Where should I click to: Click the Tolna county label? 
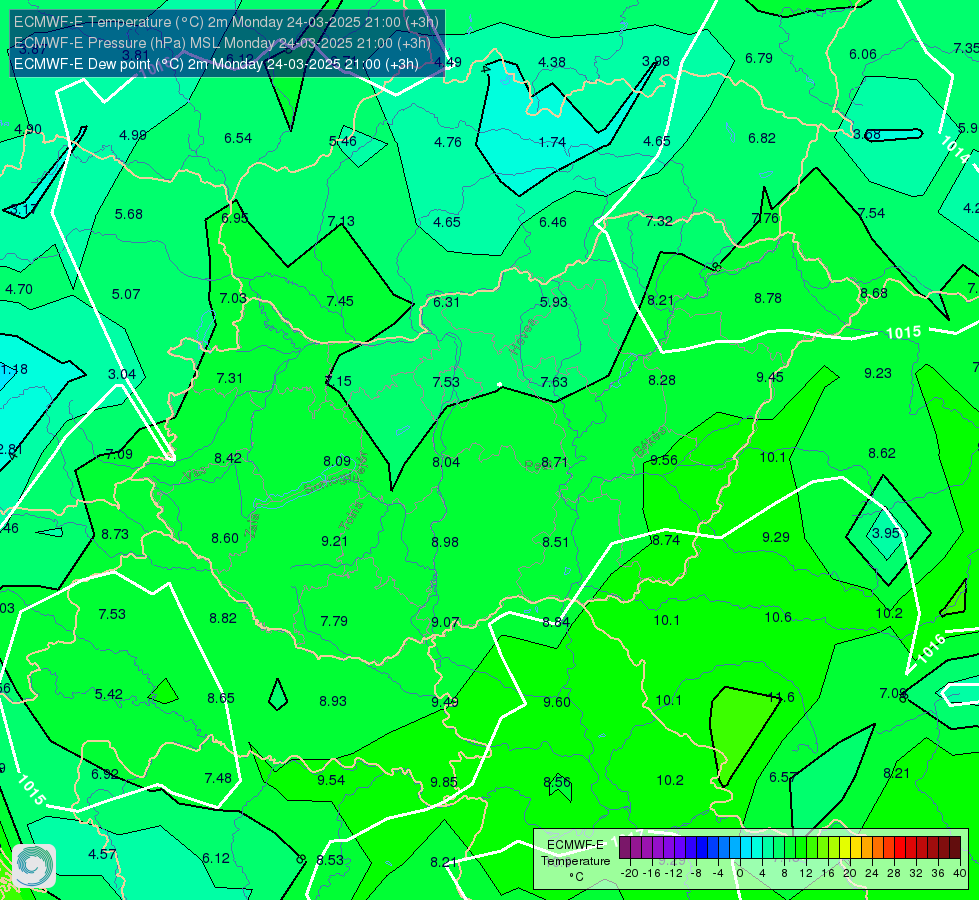point(350,515)
